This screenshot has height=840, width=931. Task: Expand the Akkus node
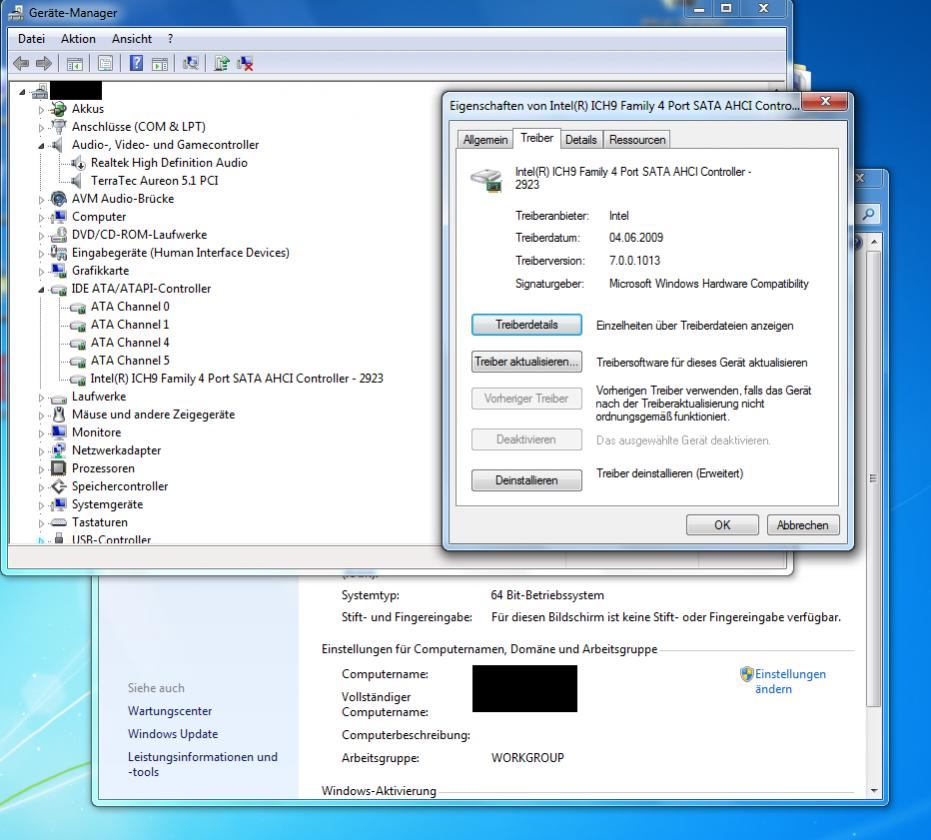click(x=41, y=110)
